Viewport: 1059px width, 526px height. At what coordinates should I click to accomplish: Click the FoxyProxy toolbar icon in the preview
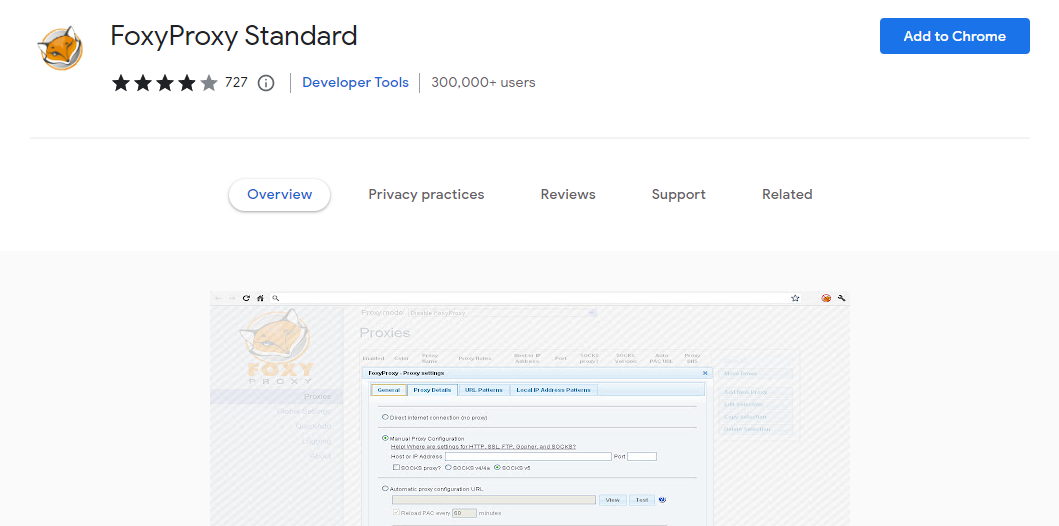[826, 298]
